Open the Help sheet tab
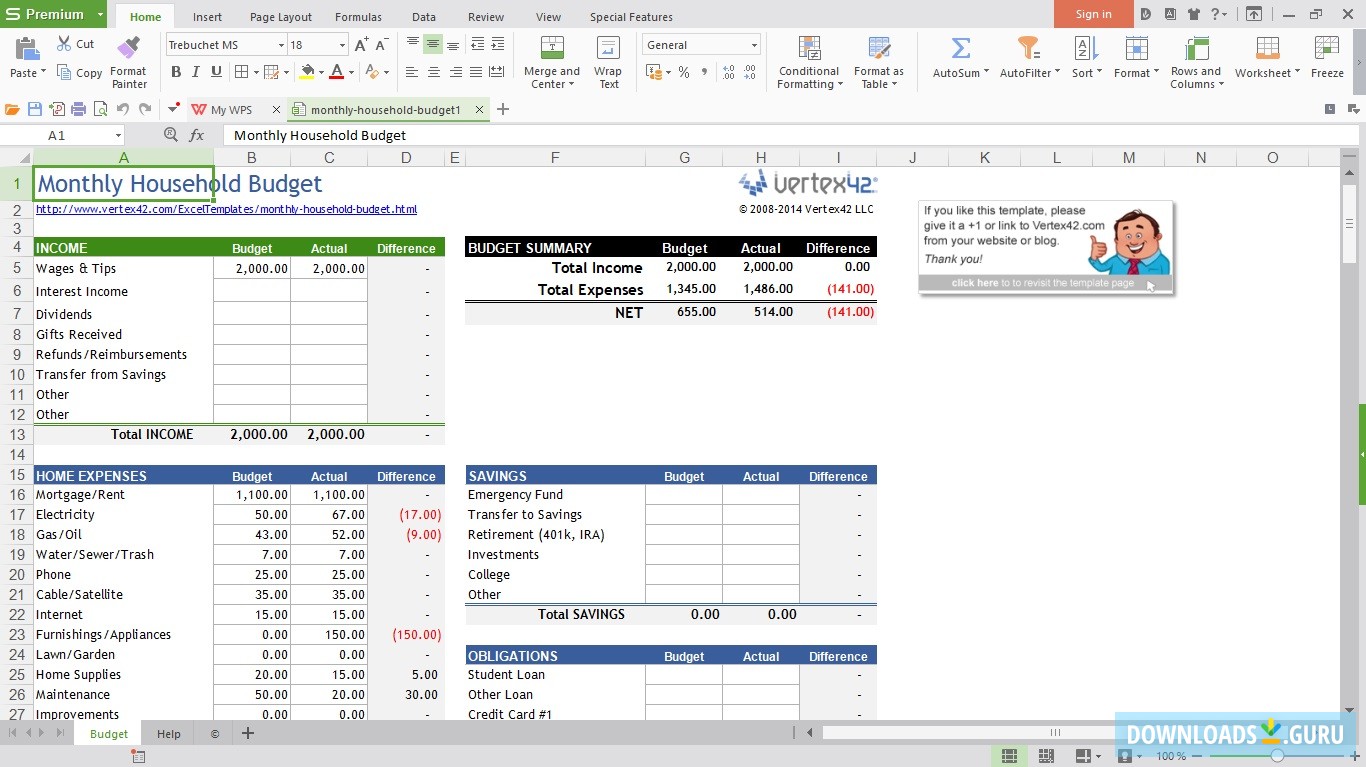Screen dimensions: 1366x767 (x=169, y=734)
